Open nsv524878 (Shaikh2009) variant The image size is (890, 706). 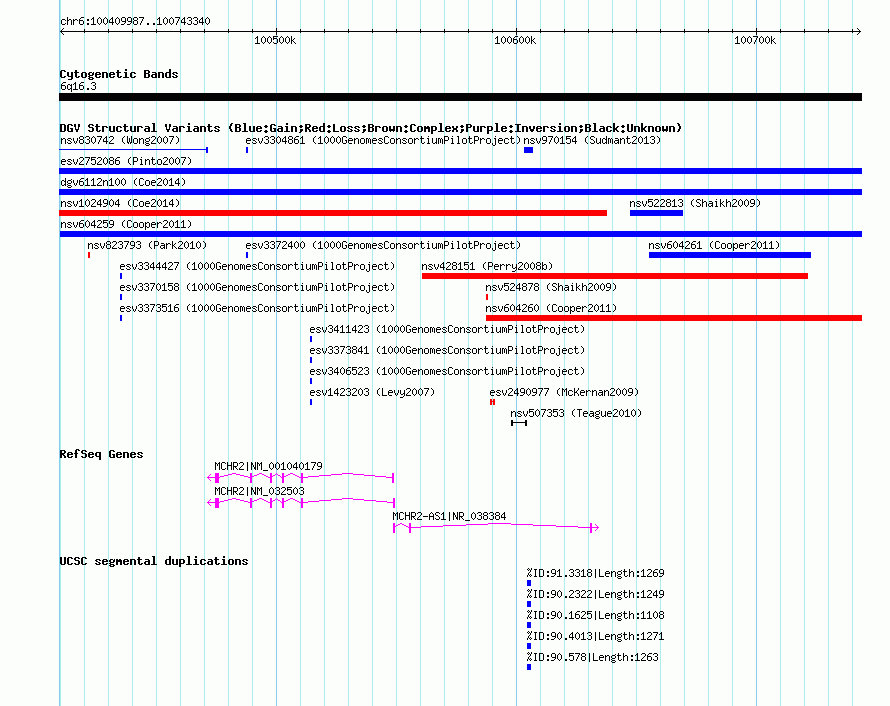pos(551,287)
